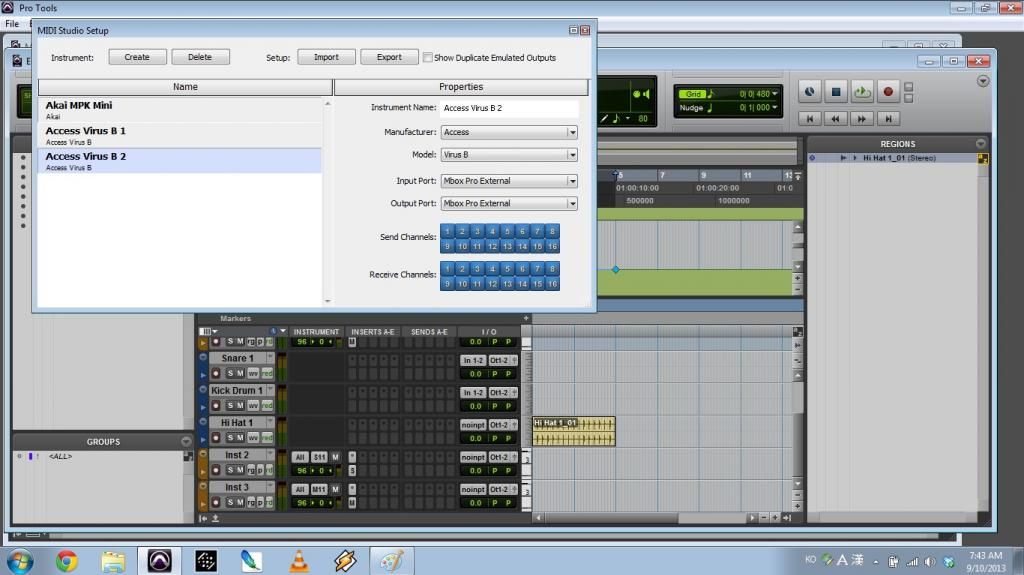Open Google Chrome from the taskbar
The width and height of the screenshot is (1024, 575).
click(x=67, y=561)
